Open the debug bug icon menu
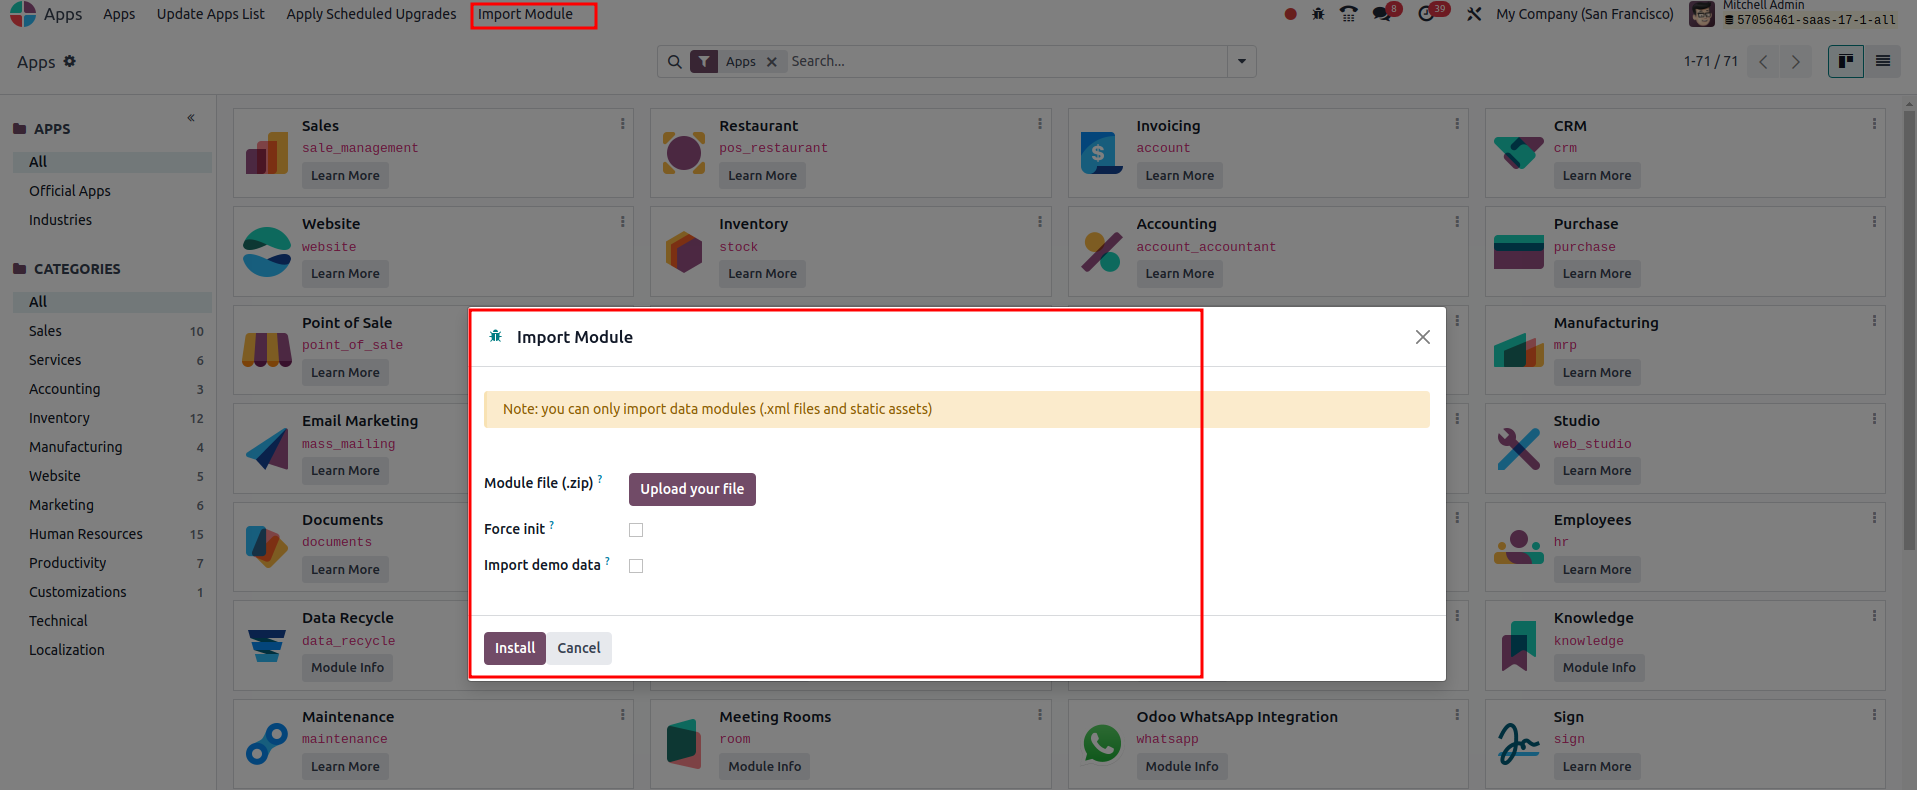The image size is (1917, 790). [x=1318, y=14]
